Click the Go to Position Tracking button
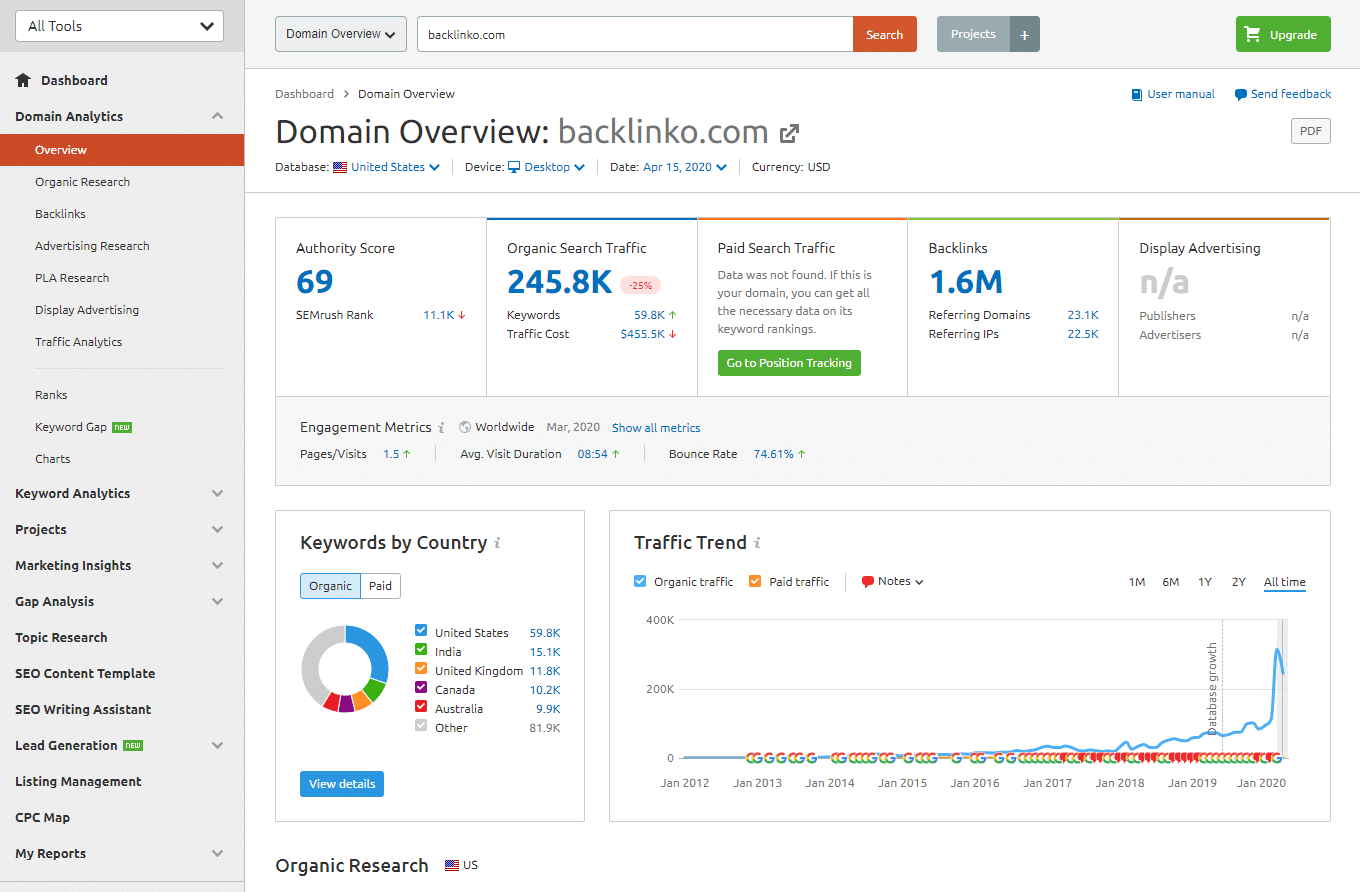This screenshot has height=892, width=1360. (789, 362)
